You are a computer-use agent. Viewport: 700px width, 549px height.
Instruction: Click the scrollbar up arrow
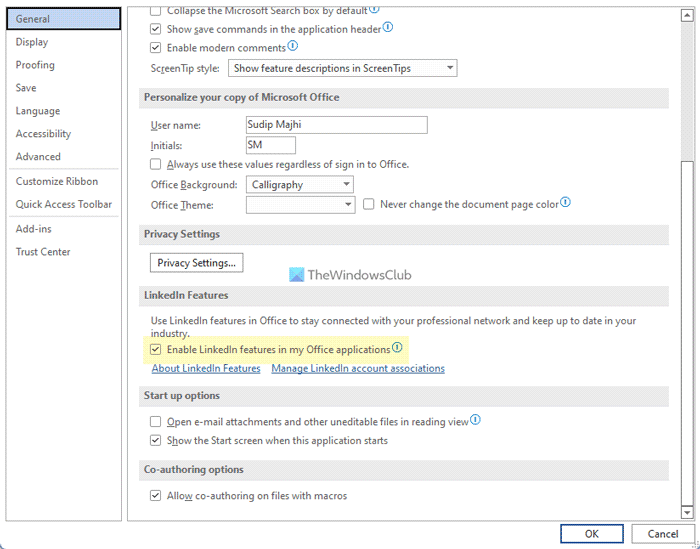(x=687, y=16)
